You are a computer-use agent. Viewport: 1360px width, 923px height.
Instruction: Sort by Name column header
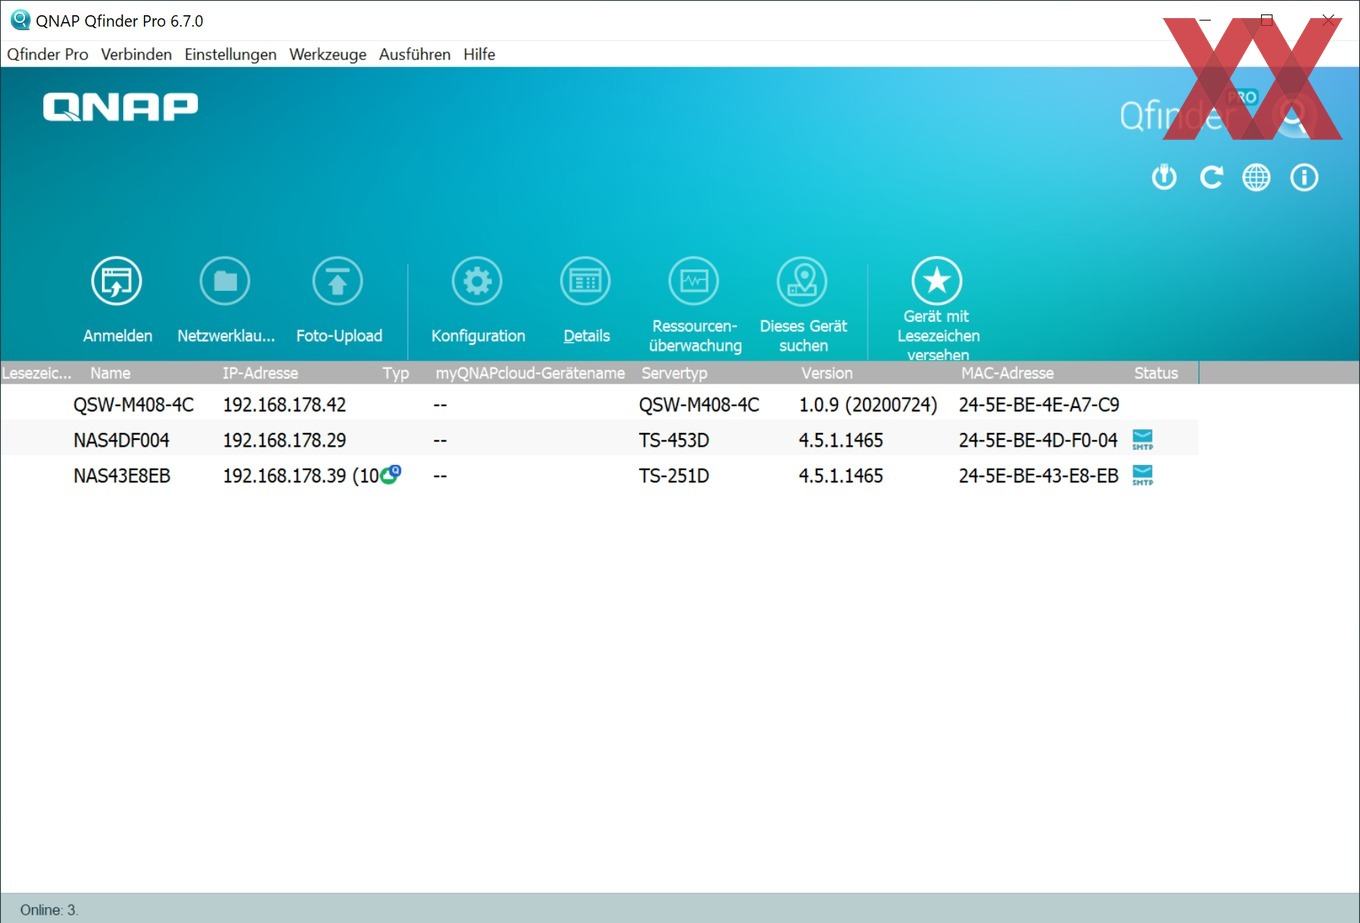point(110,373)
